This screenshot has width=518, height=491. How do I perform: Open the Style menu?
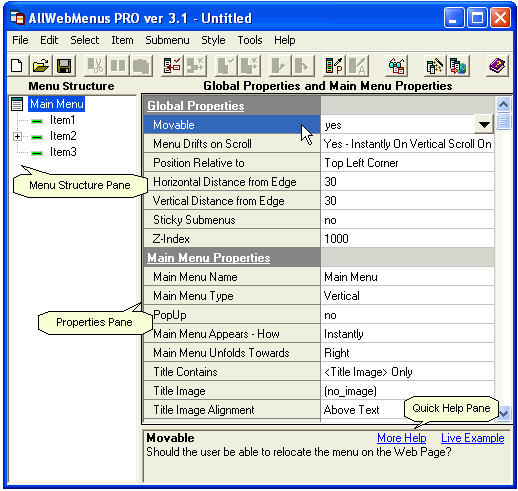tap(213, 40)
